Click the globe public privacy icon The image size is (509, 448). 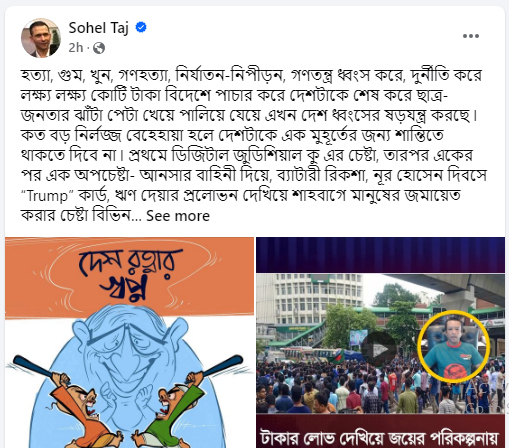(x=99, y=48)
